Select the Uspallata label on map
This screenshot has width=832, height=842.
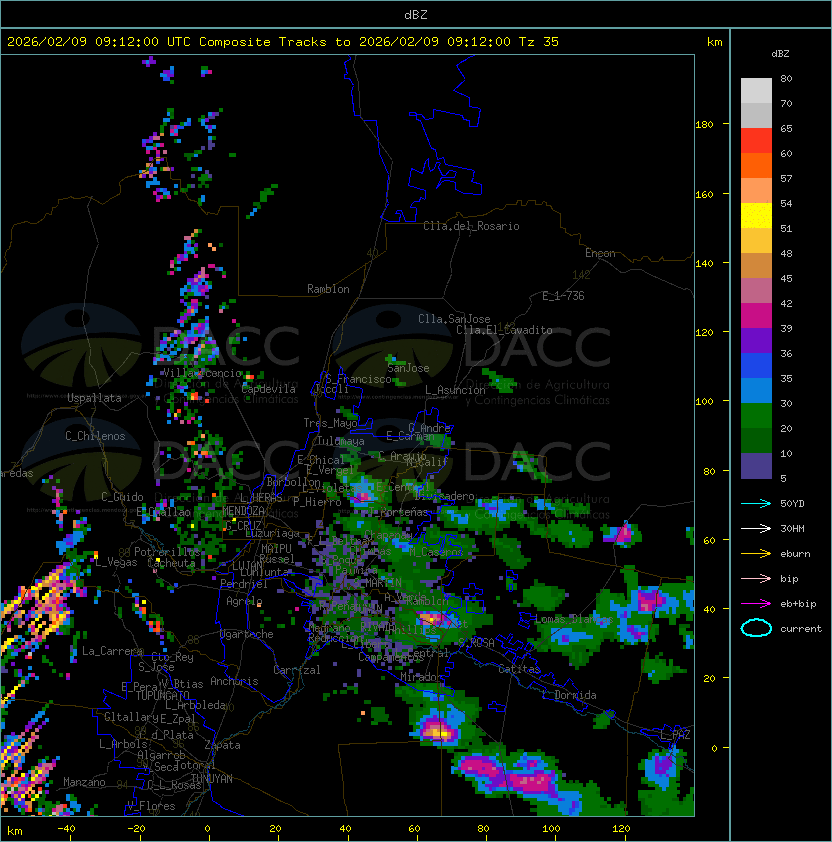coord(94,398)
